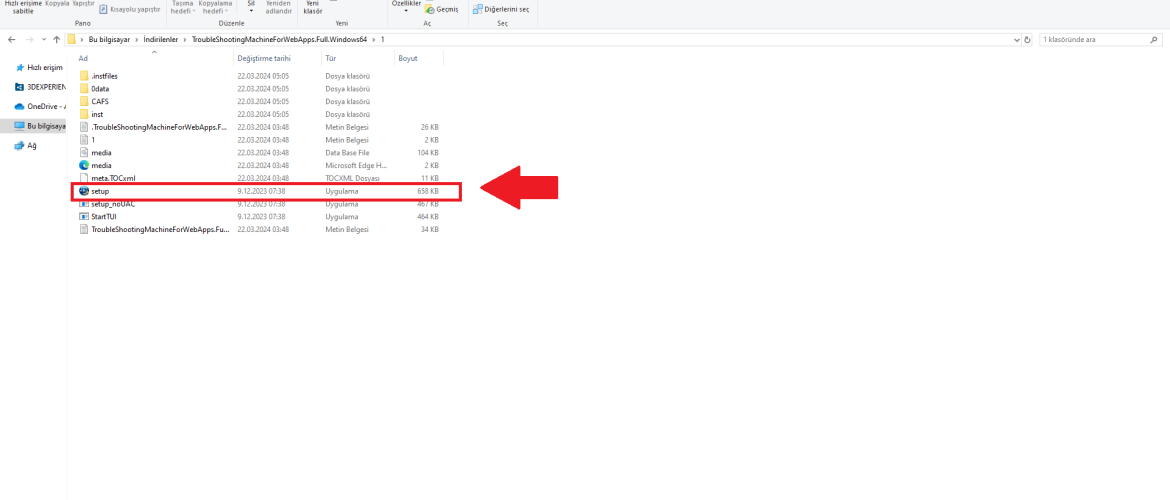Select the OneDrive cloud icon in sidebar

19,106
